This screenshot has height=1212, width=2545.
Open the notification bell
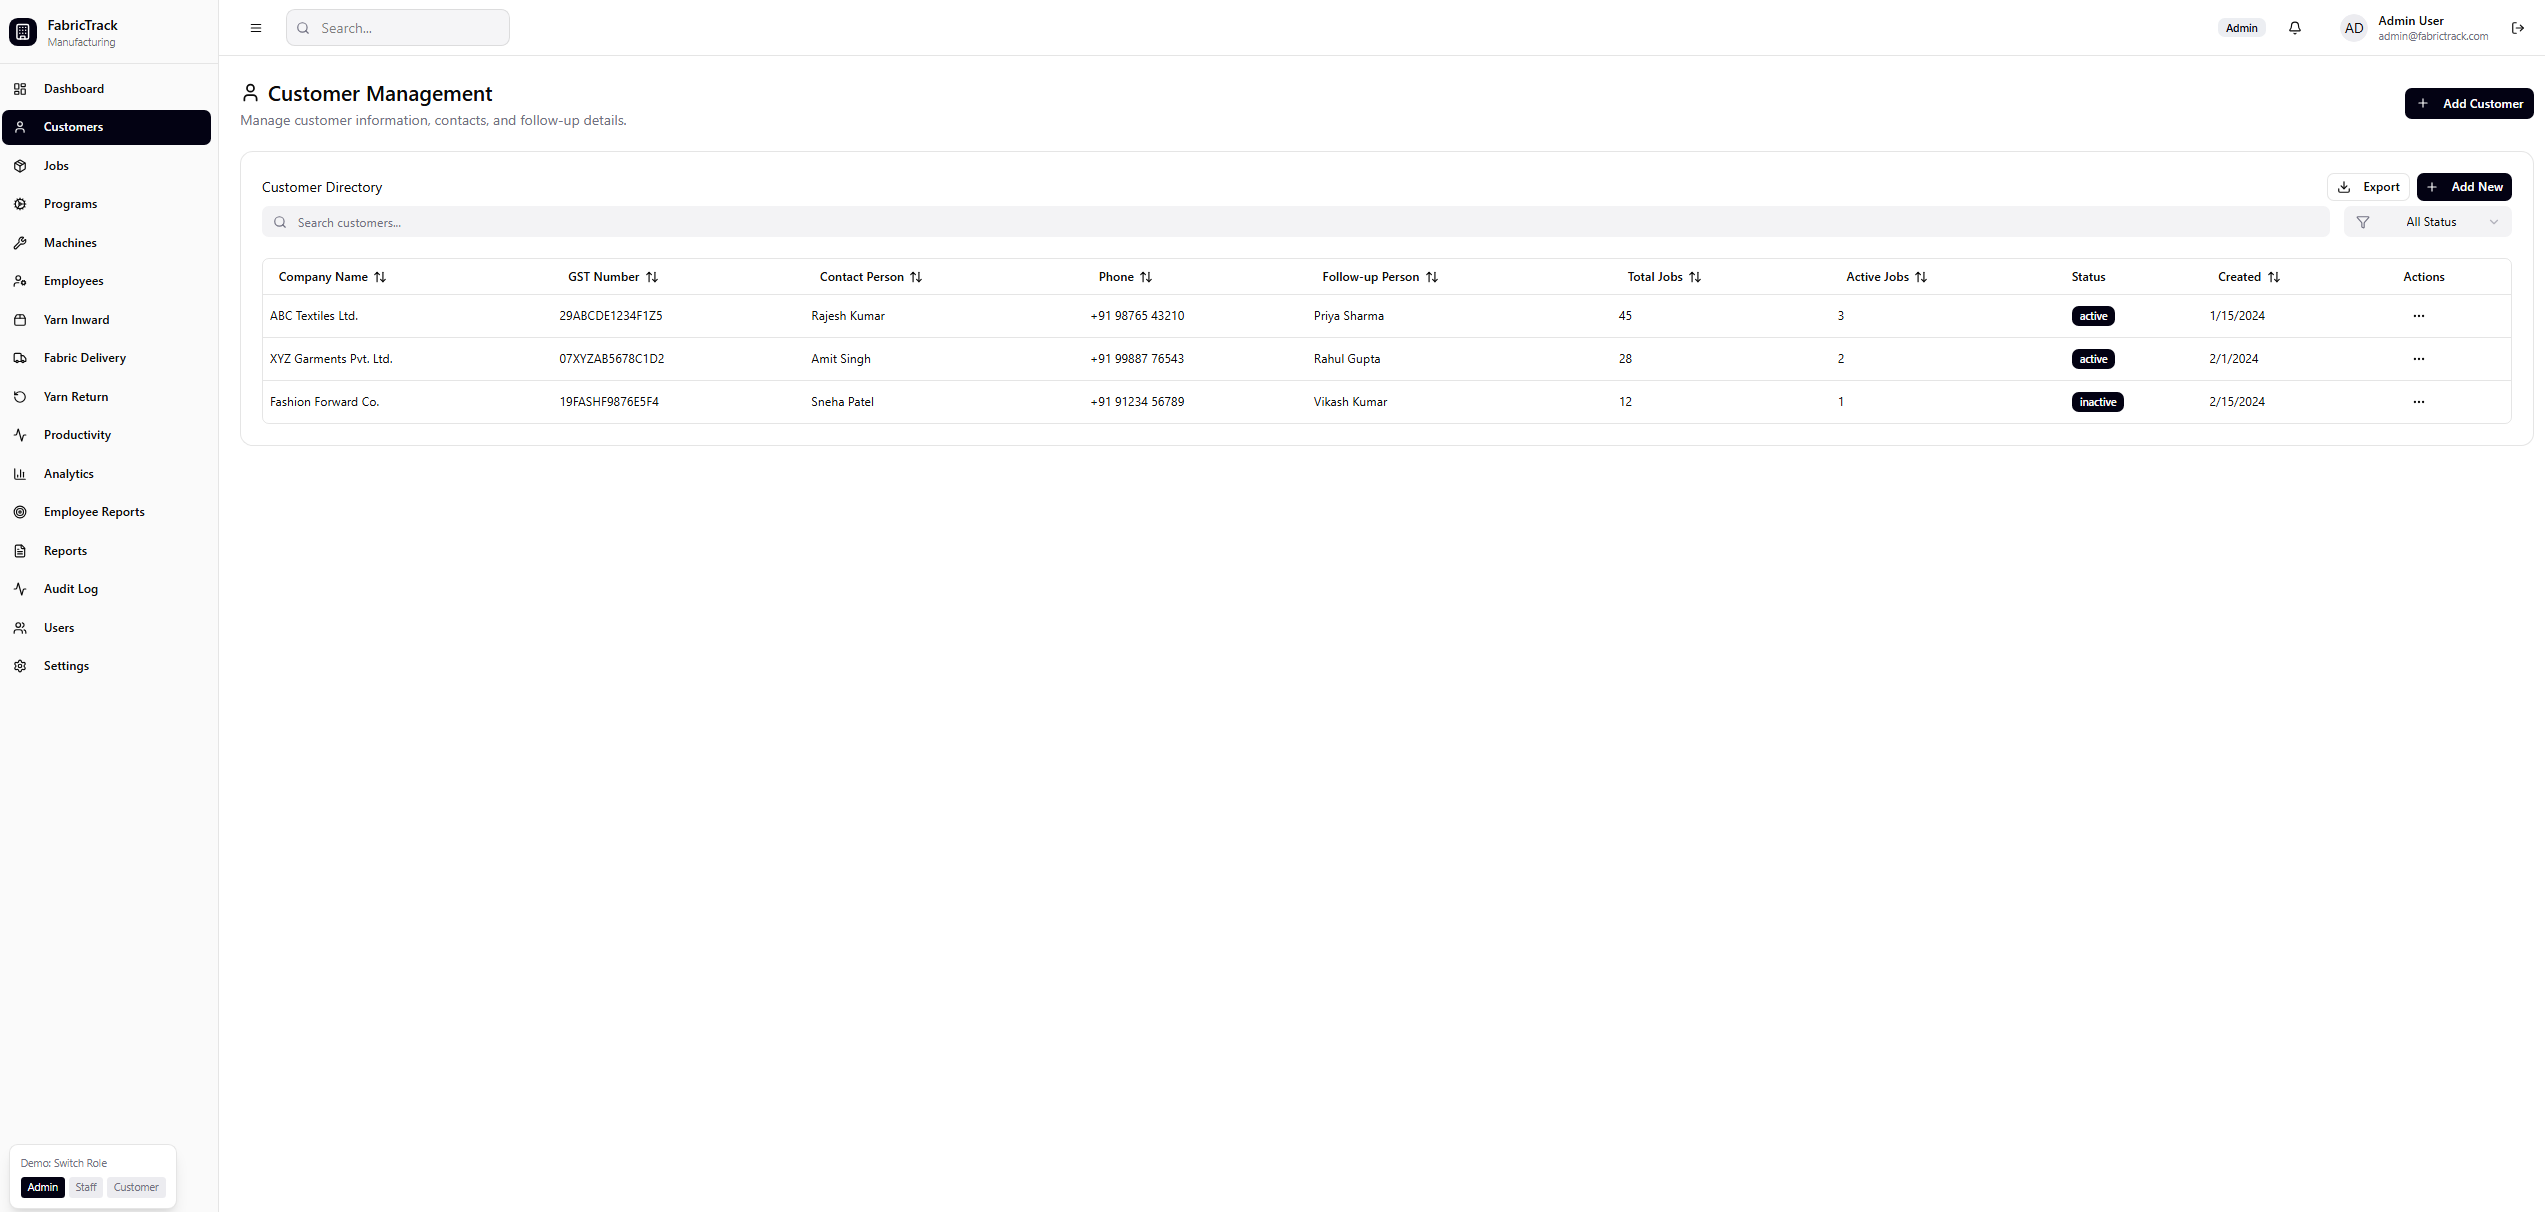(x=2295, y=28)
